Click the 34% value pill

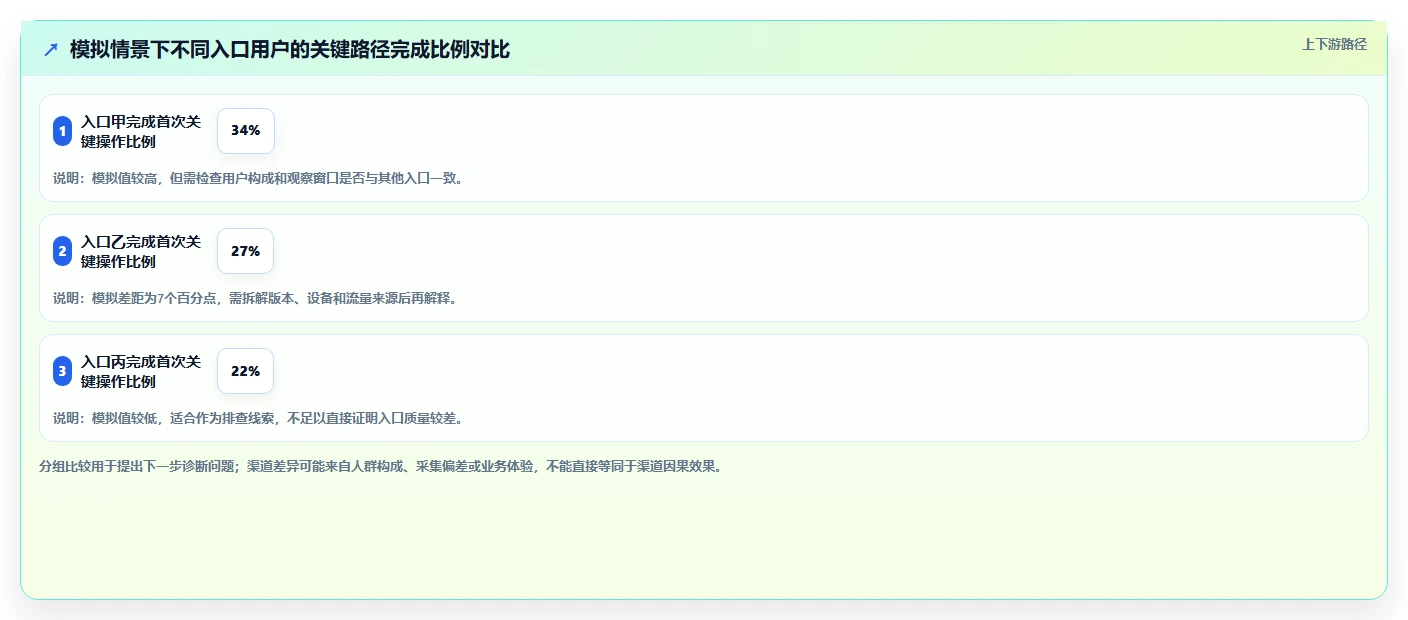(x=245, y=131)
